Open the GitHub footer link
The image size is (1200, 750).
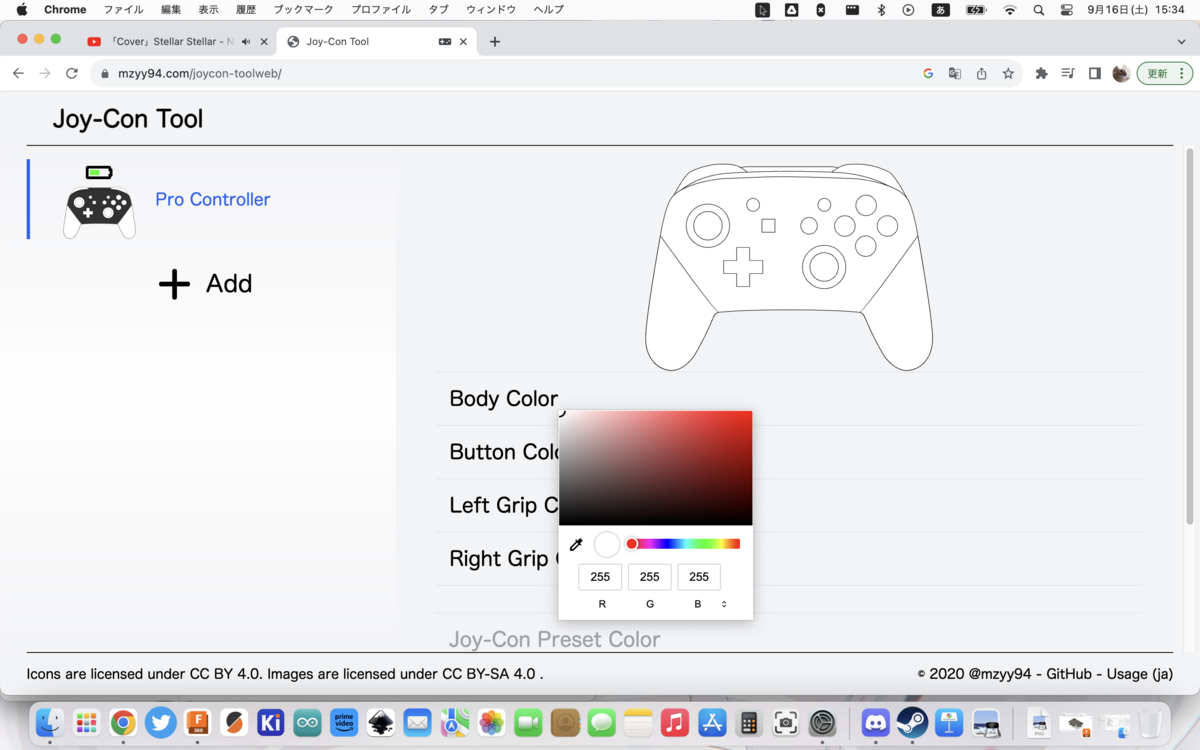click(1068, 674)
